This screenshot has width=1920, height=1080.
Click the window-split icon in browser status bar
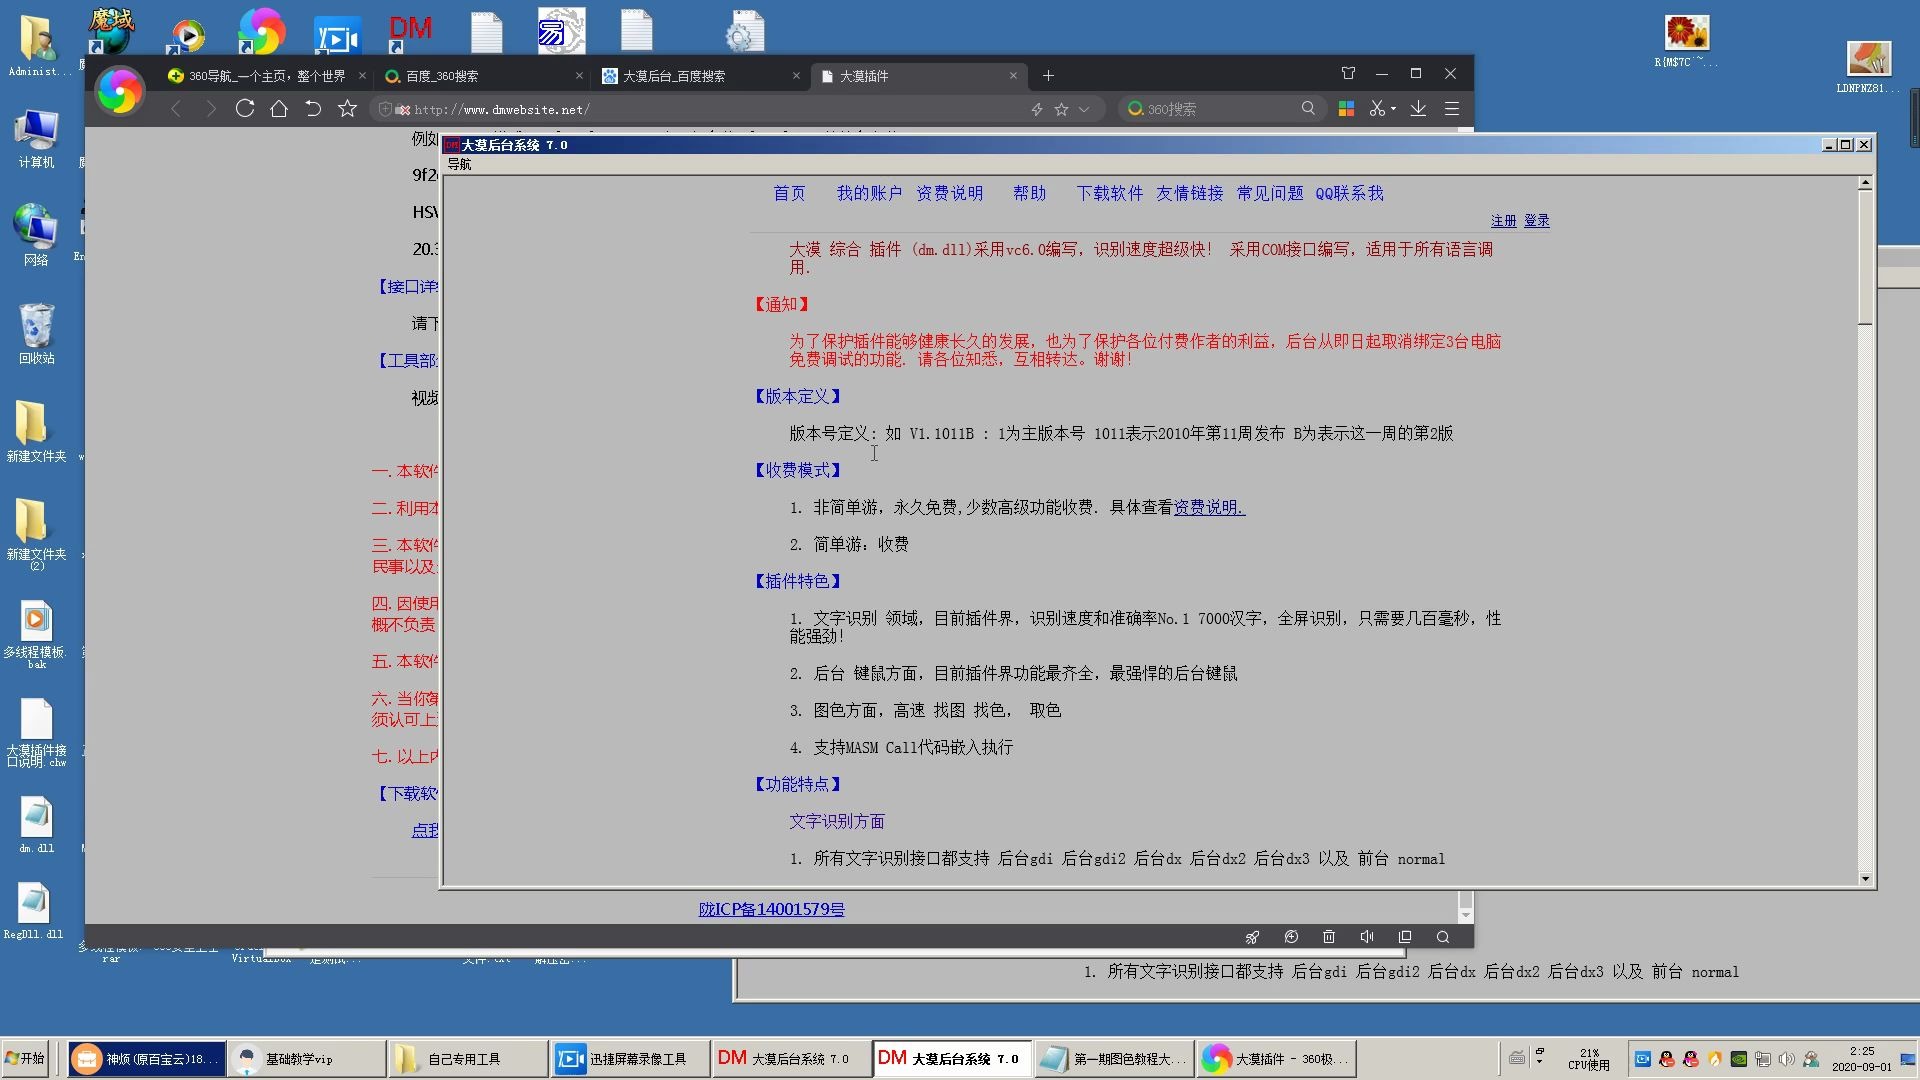click(1405, 938)
